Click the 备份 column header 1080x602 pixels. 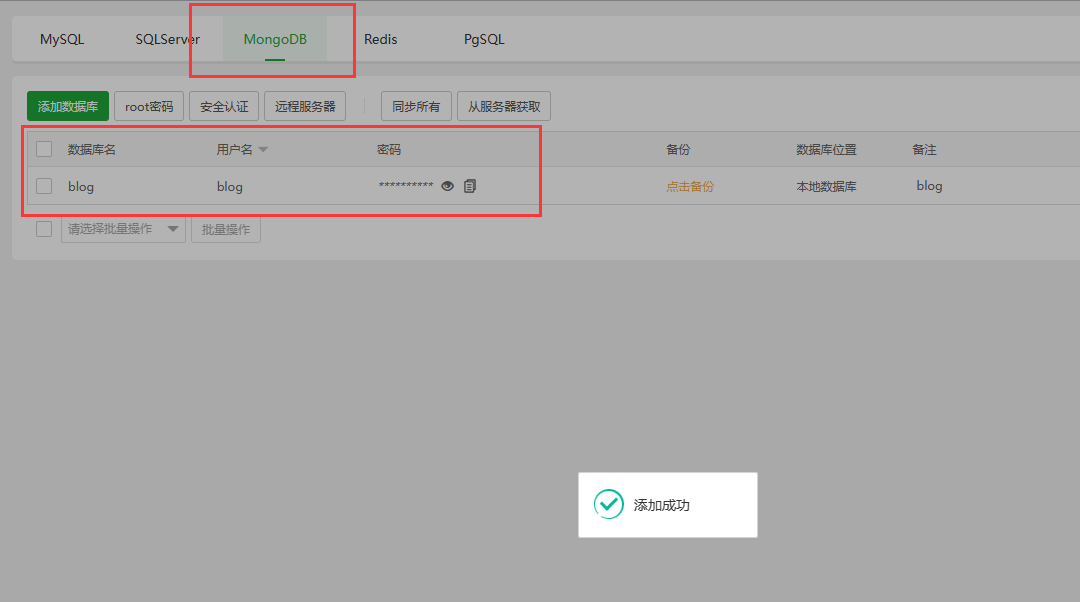[678, 149]
